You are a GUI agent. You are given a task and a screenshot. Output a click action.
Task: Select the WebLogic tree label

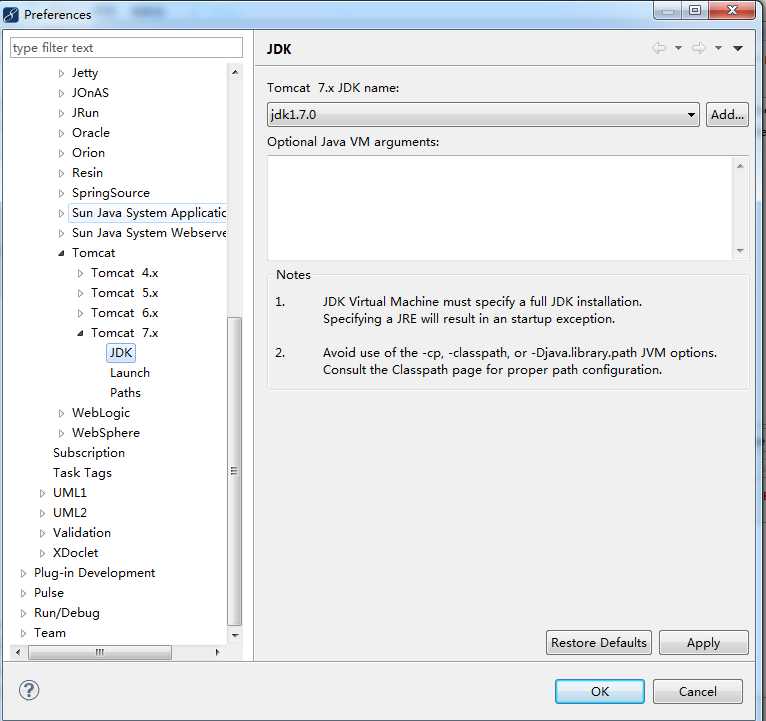(101, 413)
